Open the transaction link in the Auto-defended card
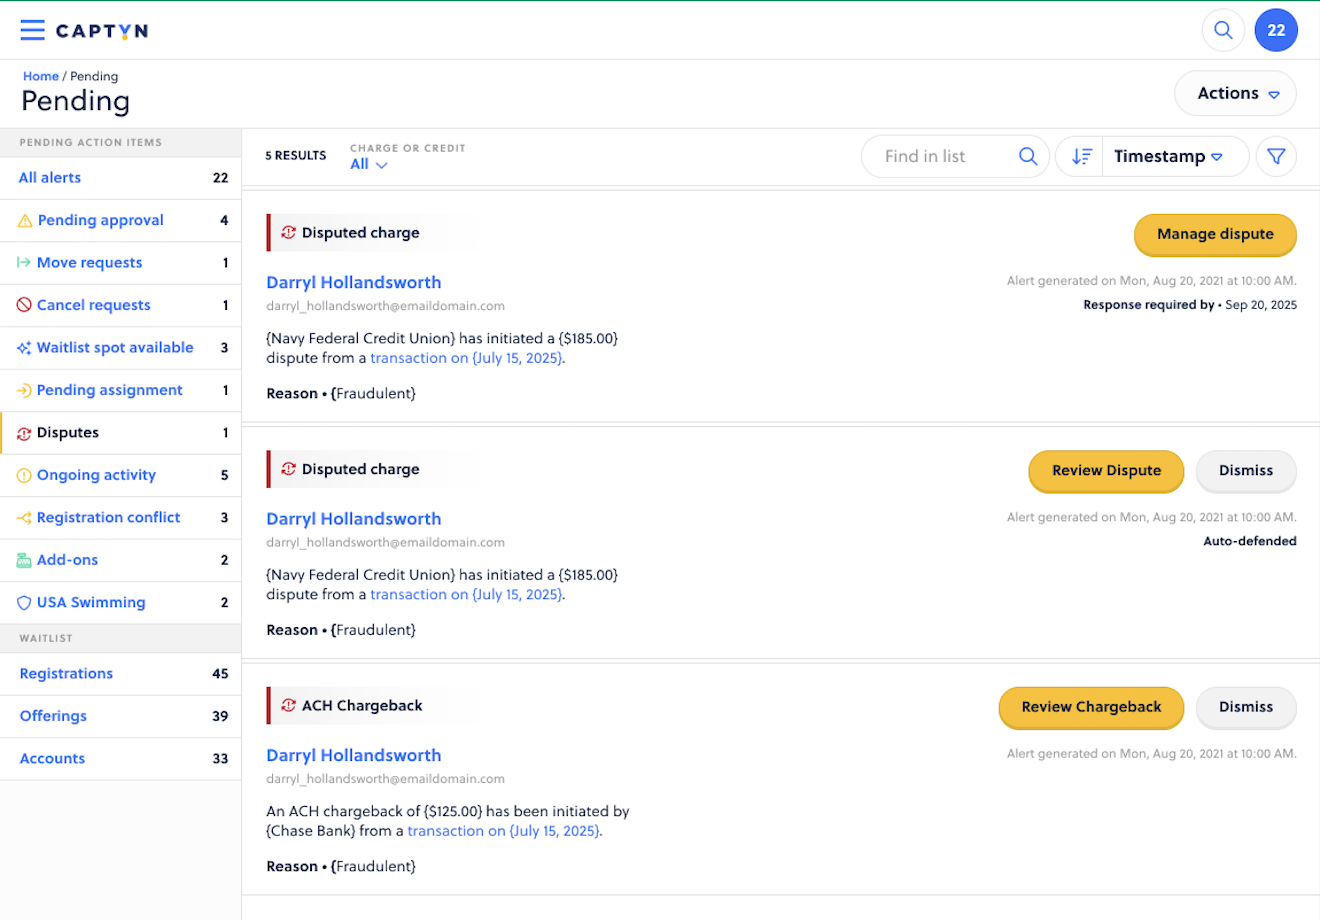Viewport: 1320px width, 920px height. click(x=466, y=594)
